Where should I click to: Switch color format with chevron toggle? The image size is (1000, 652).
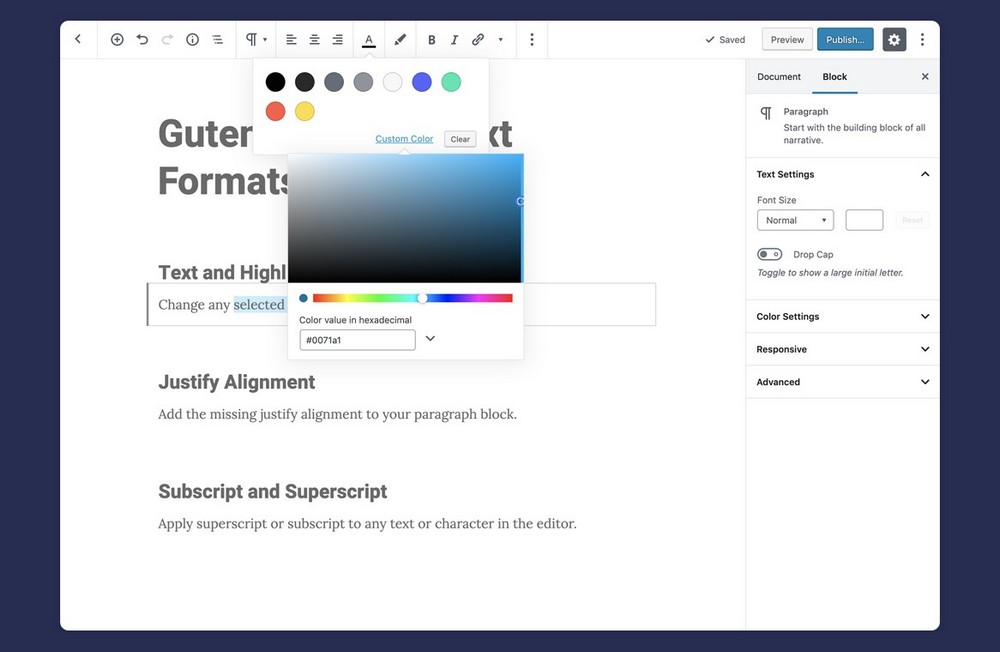pos(430,339)
